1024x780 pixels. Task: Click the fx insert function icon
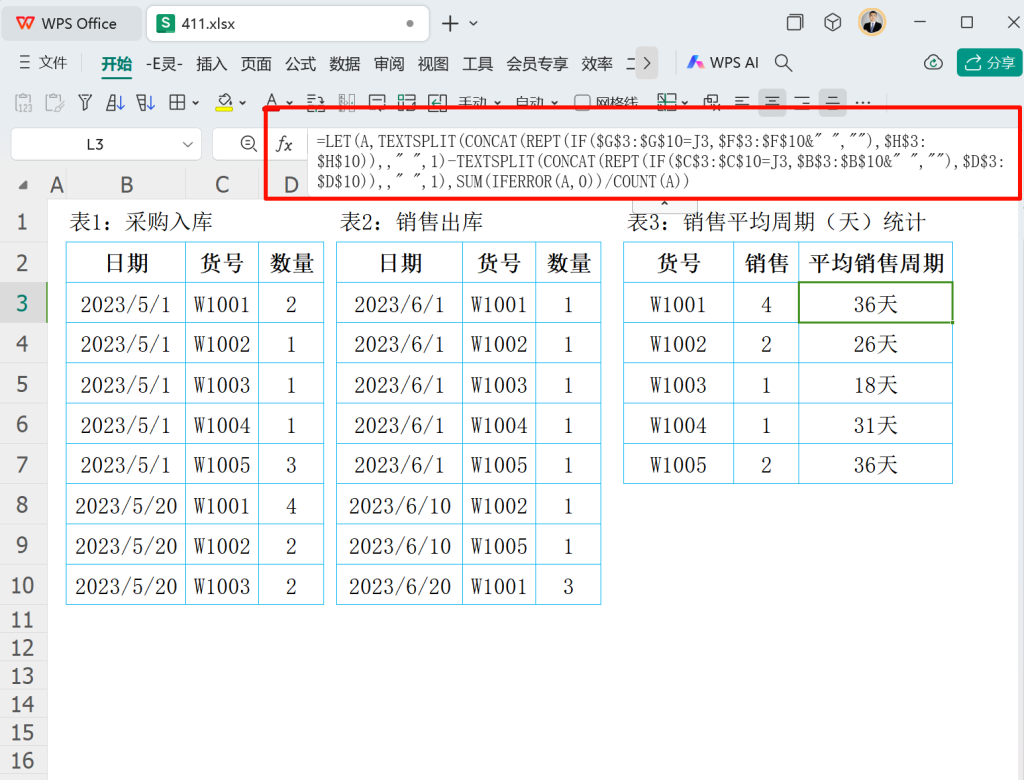(284, 144)
